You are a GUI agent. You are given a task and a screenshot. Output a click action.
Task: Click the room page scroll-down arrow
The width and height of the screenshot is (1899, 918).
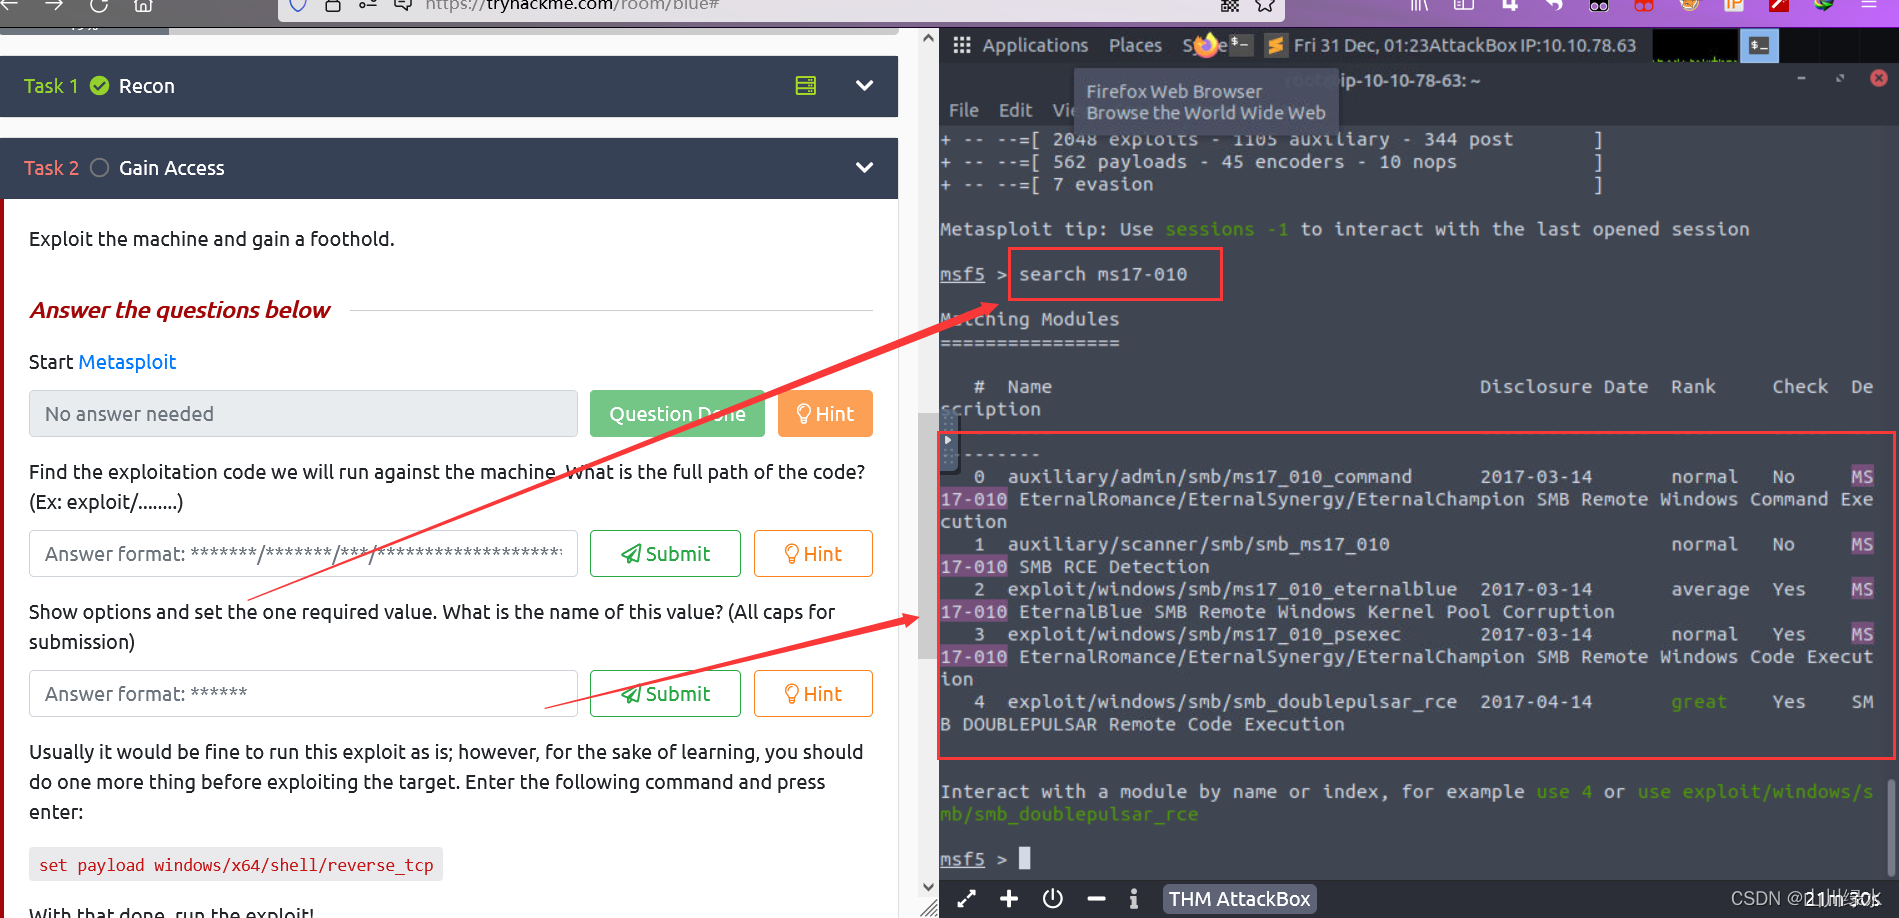(928, 886)
